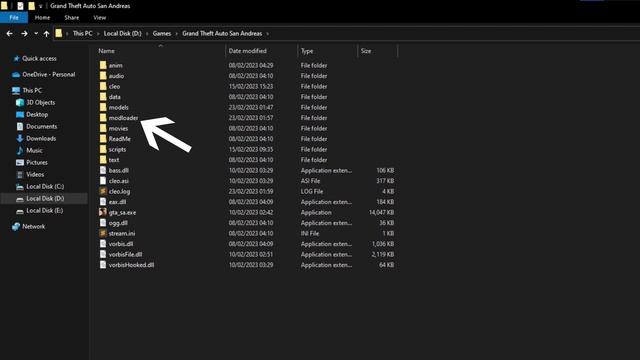The height and width of the screenshot is (360, 640).
Task: Click the stream.ini file icon
Action: point(103,233)
